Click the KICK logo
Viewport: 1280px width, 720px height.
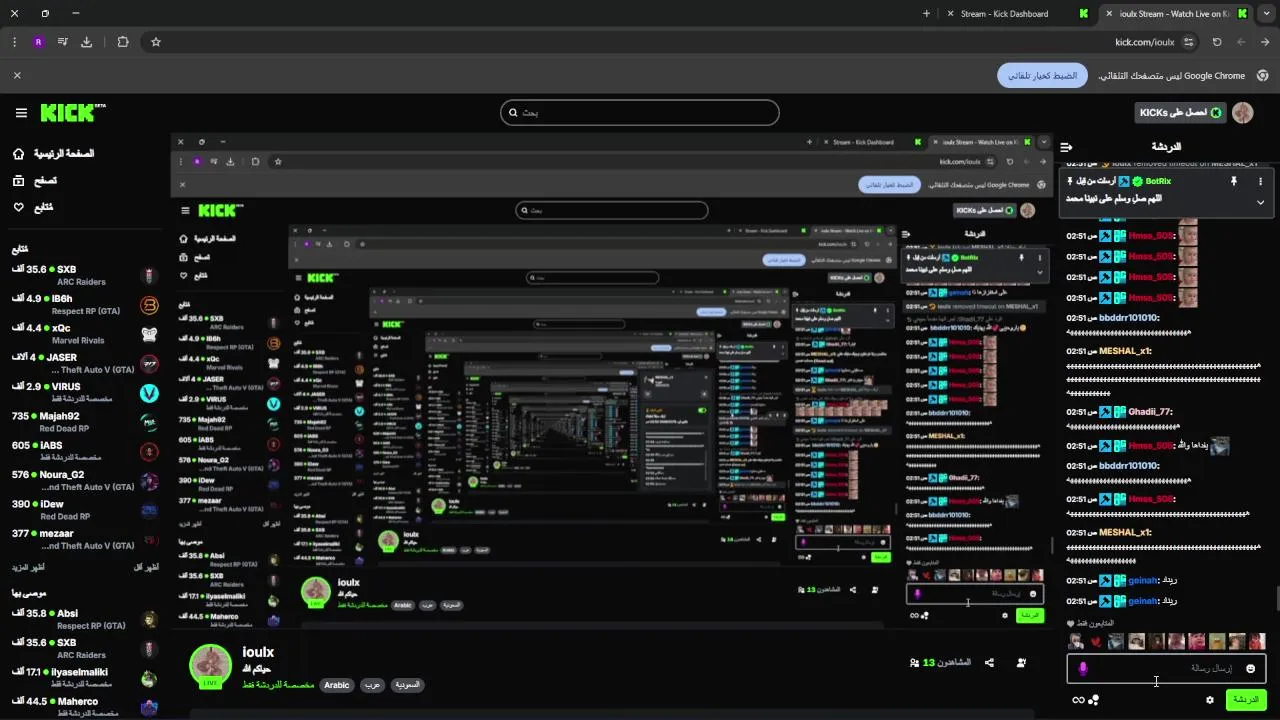pyautogui.click(x=73, y=113)
